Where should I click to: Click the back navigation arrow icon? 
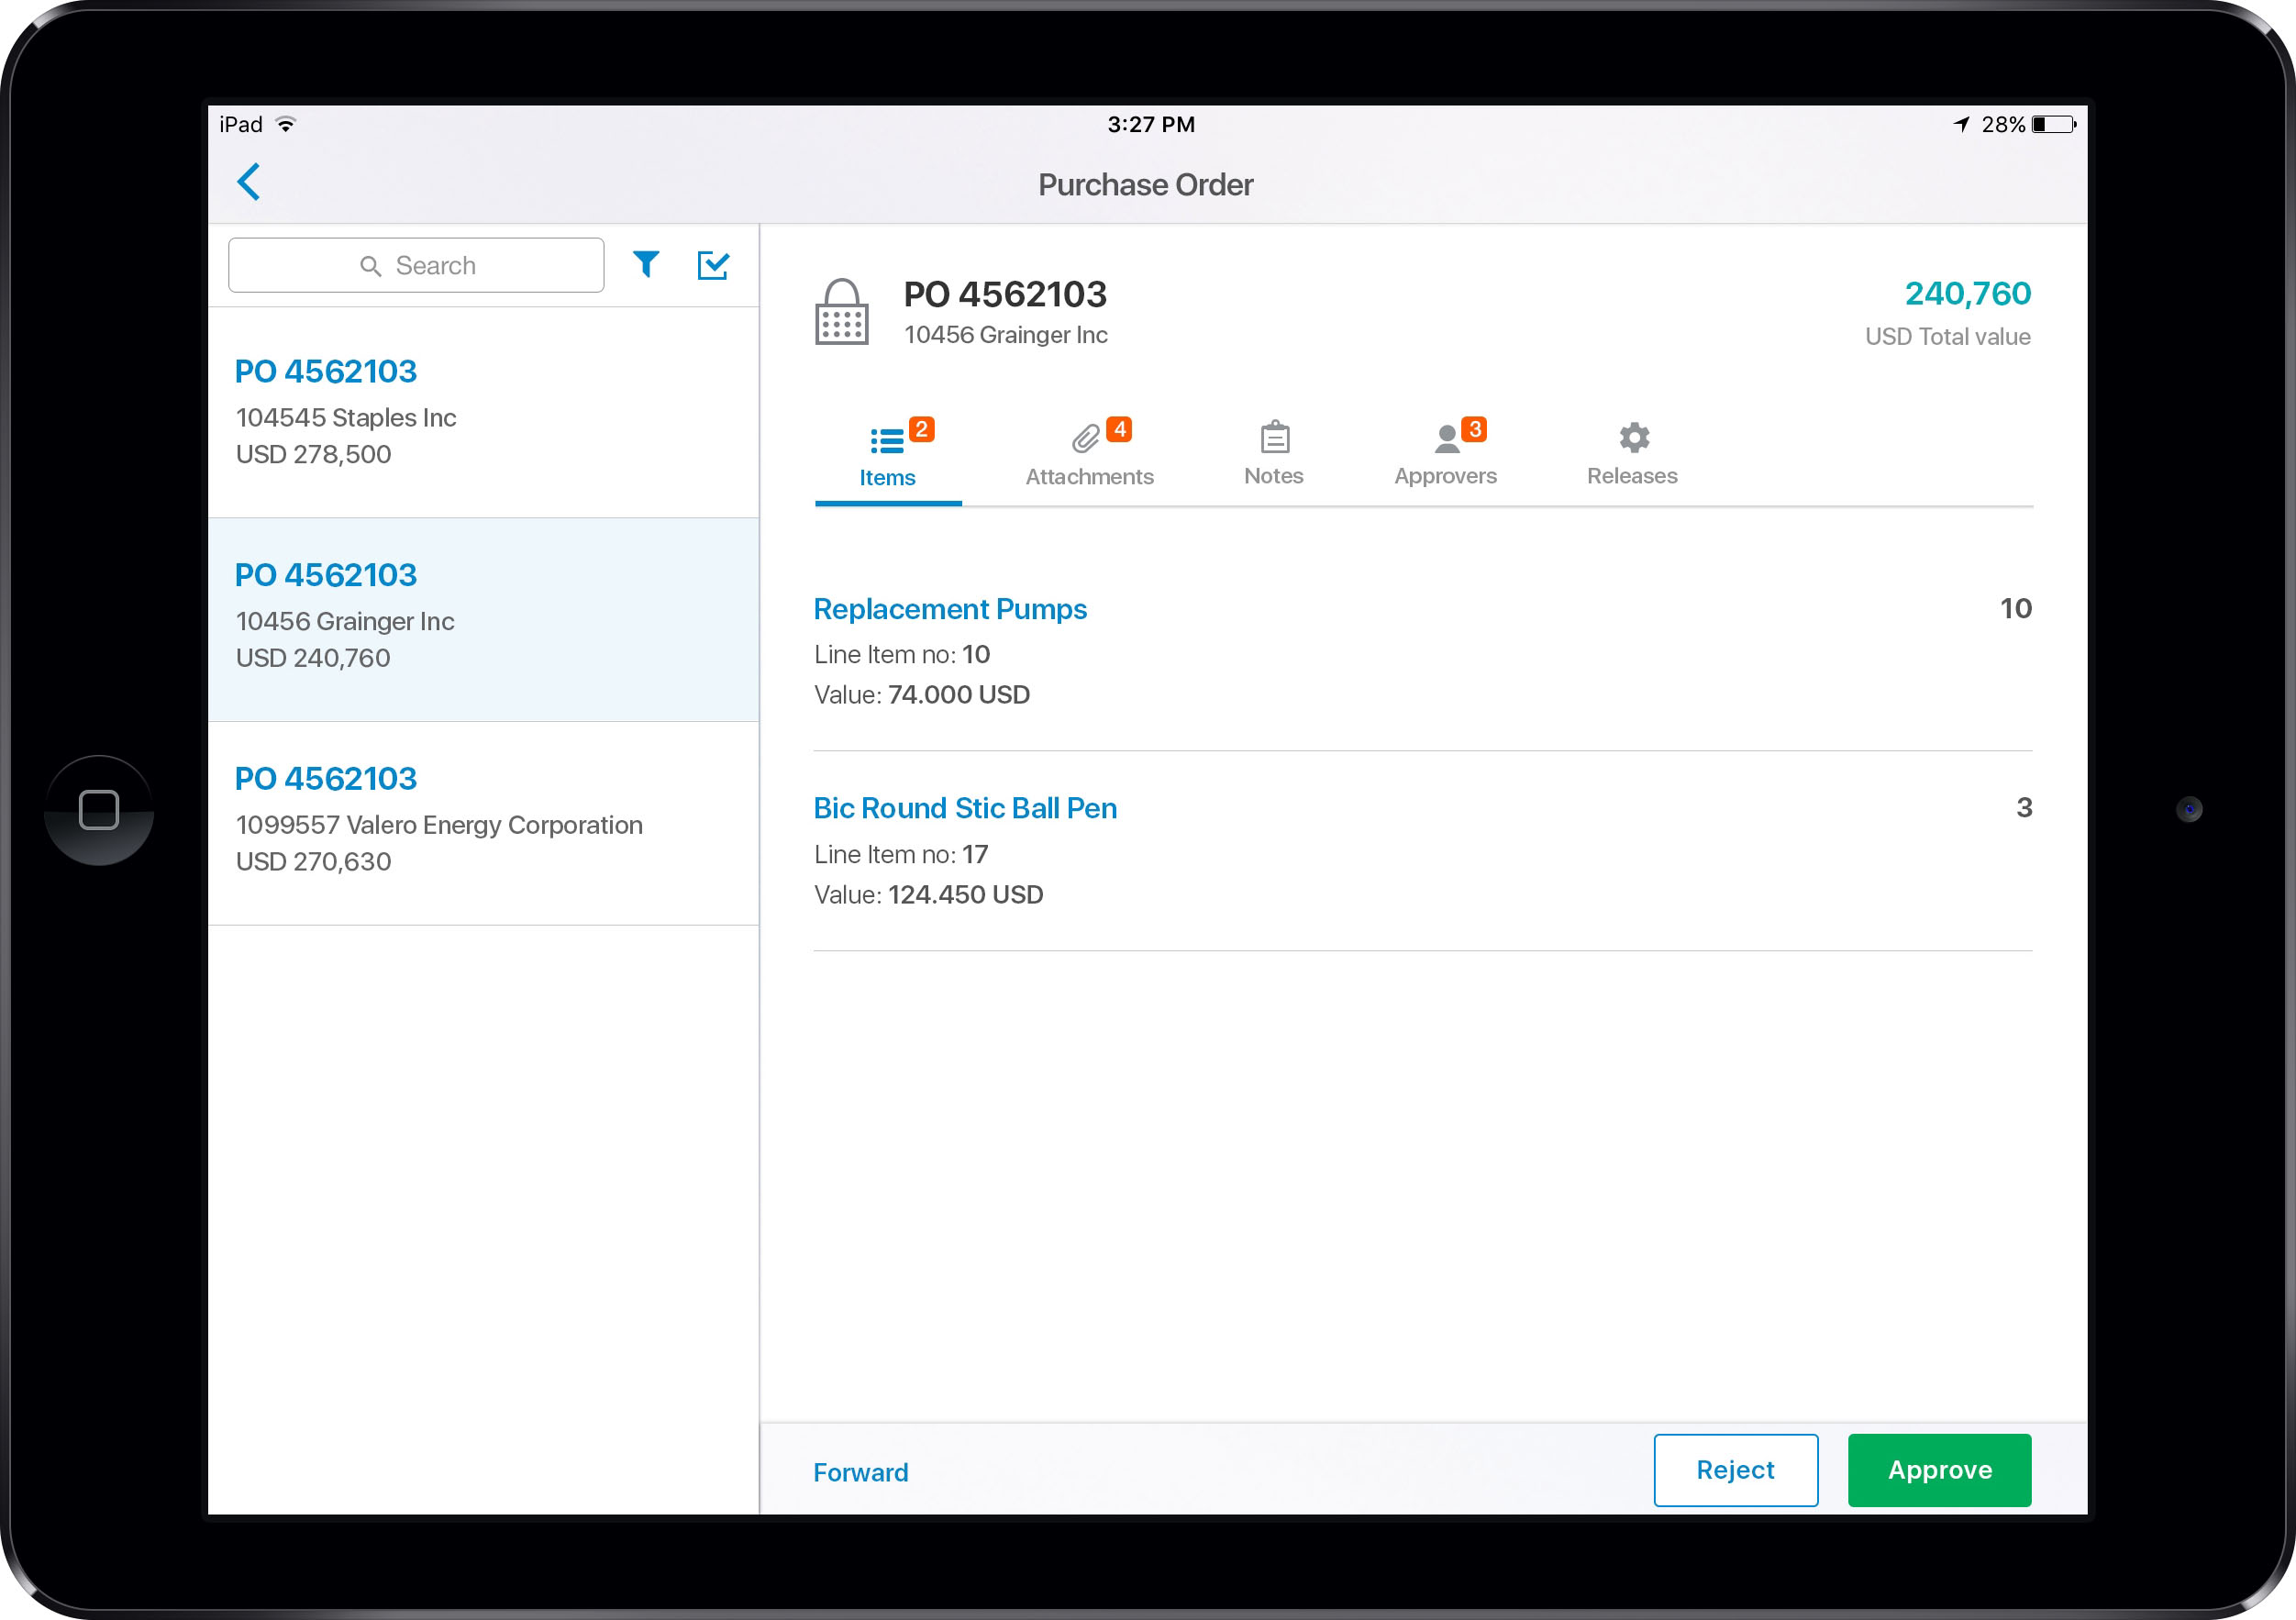click(x=249, y=183)
